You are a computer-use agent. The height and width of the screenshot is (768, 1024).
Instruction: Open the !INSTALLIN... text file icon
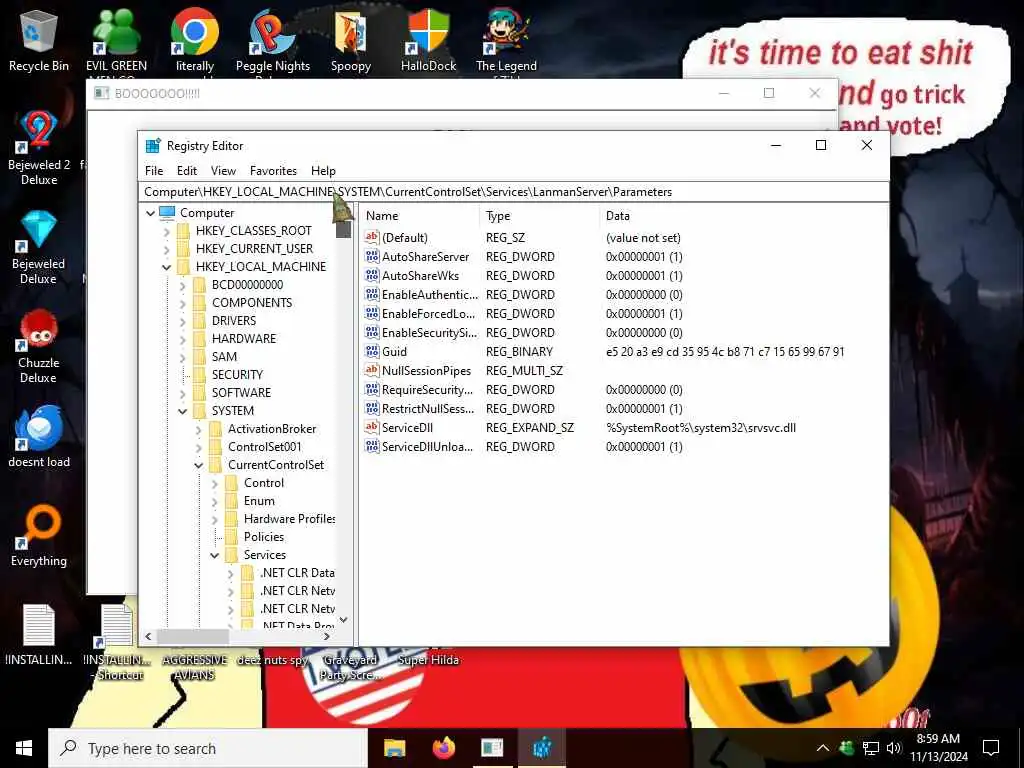[x=39, y=634]
